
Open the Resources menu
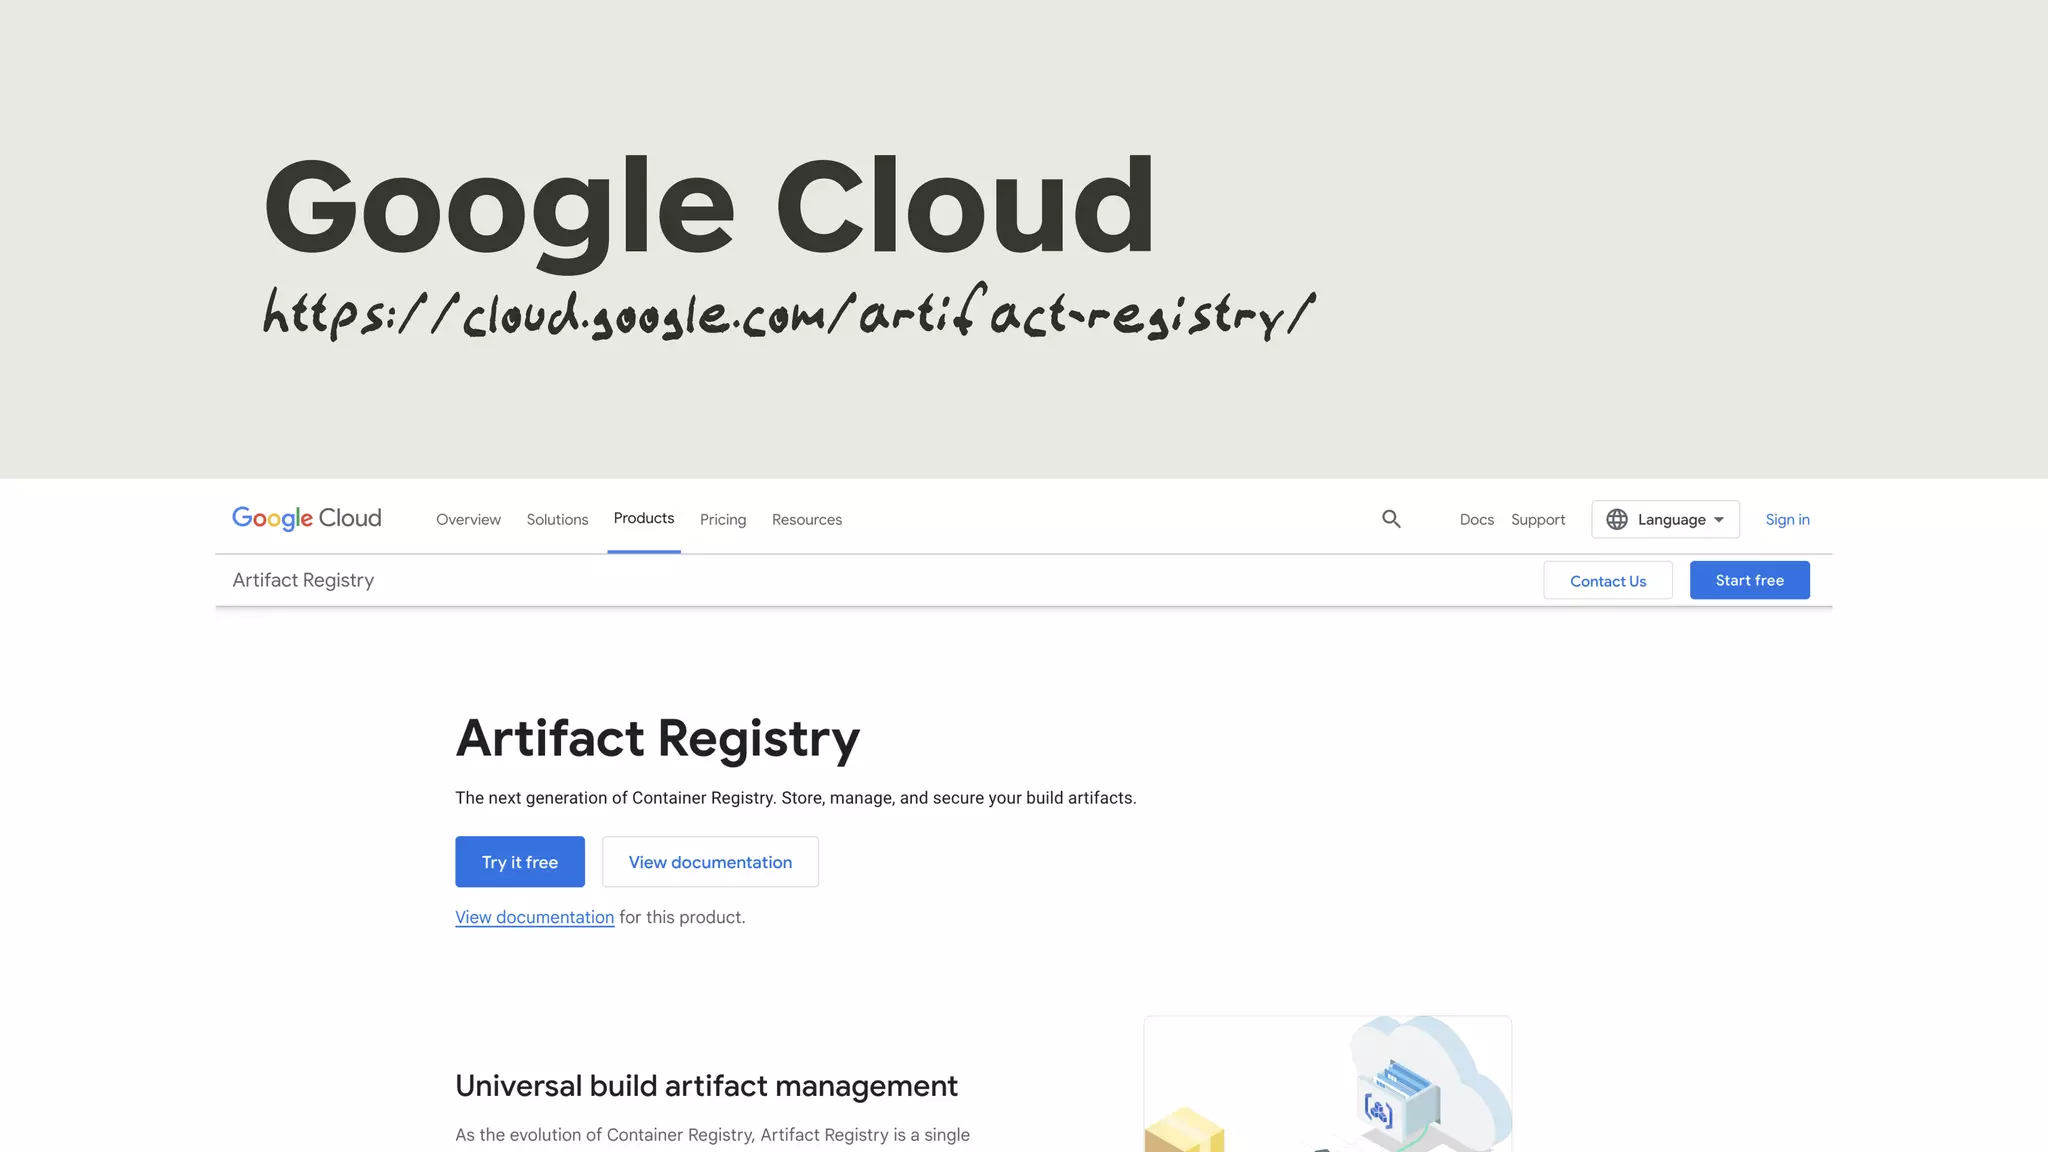pos(807,519)
